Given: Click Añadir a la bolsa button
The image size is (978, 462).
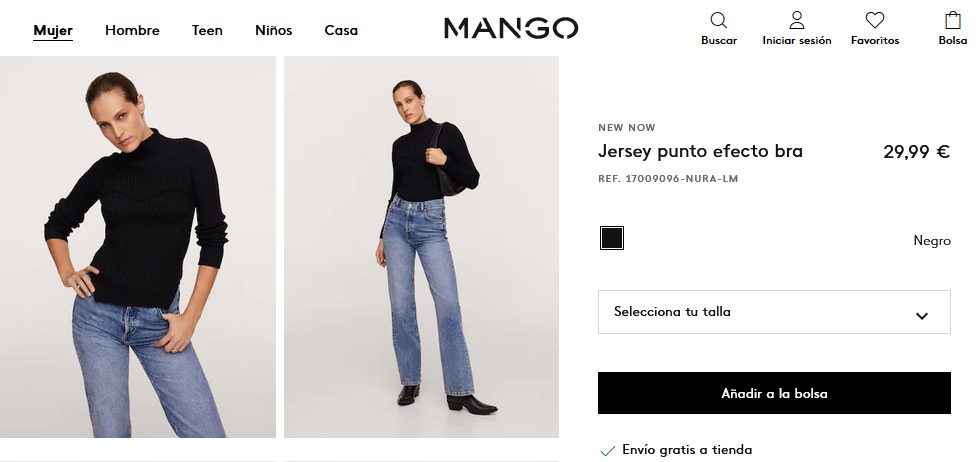Looking at the screenshot, I should 774,393.
